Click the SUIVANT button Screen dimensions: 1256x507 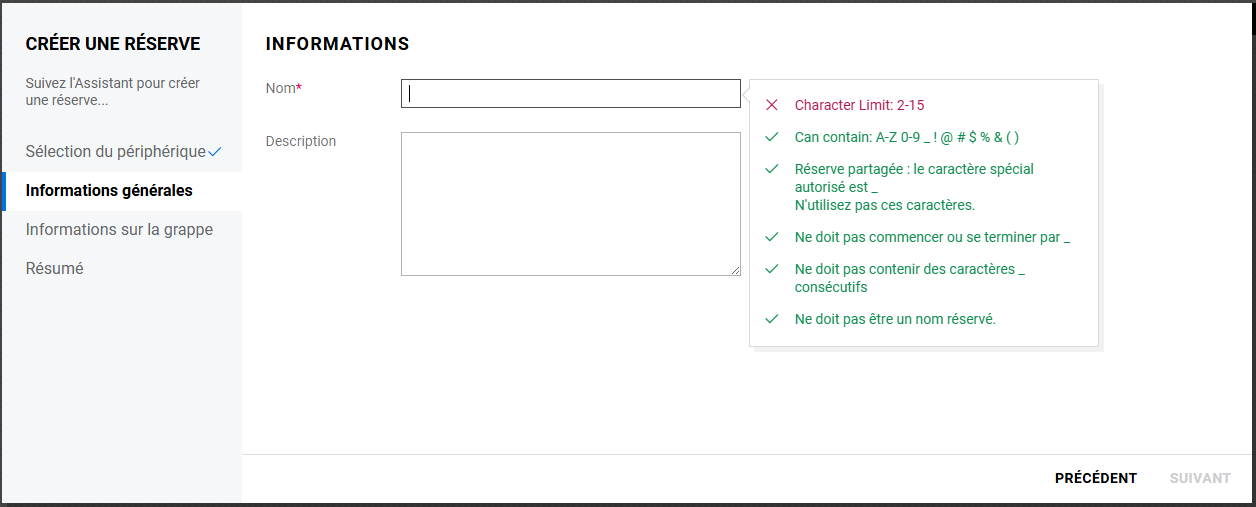1200,478
